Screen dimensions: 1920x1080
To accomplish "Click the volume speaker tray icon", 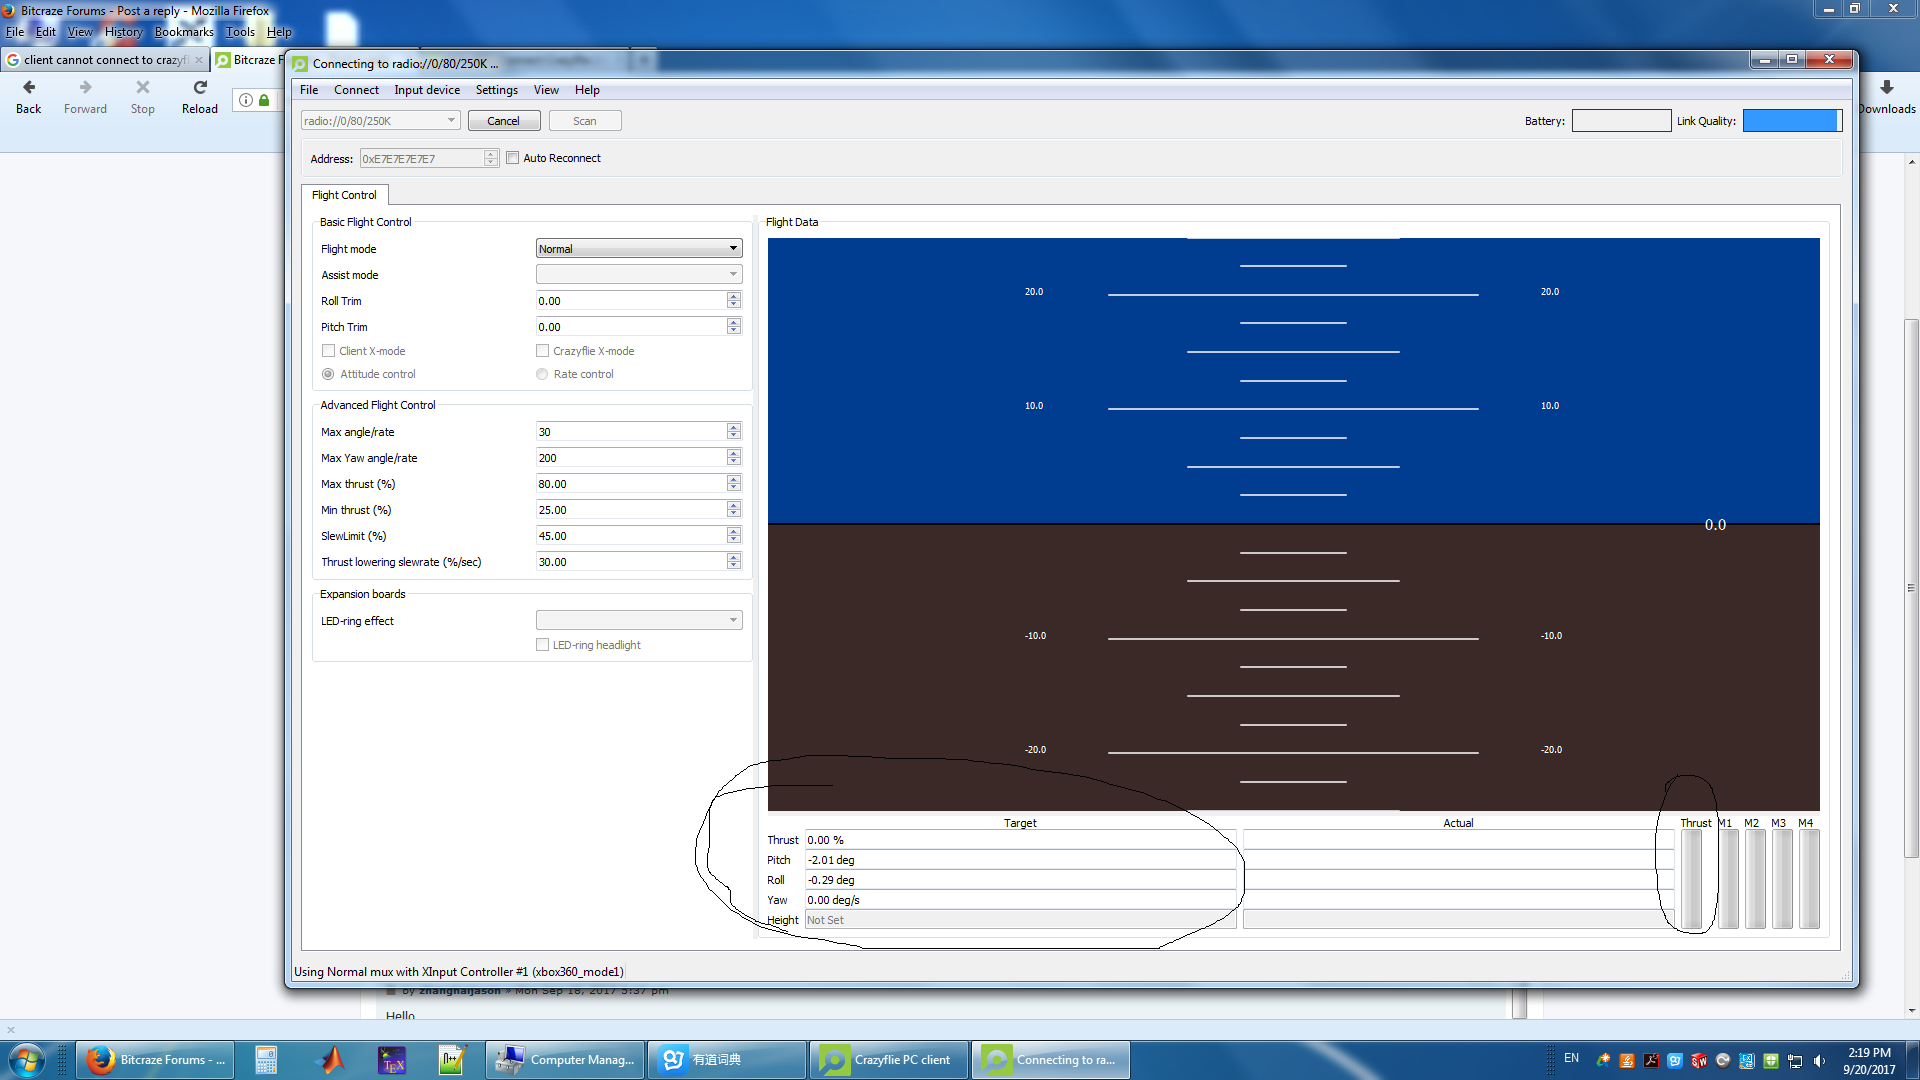I will [x=1819, y=1060].
